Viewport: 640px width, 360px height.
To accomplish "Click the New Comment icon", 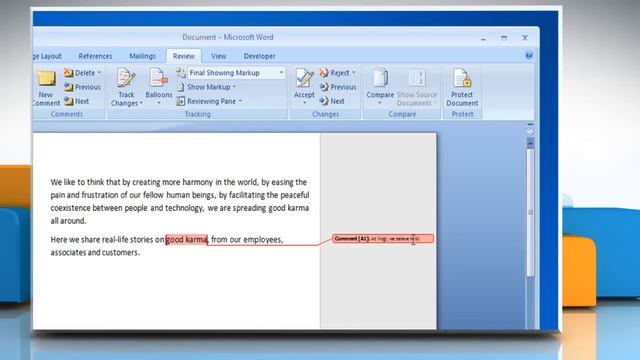I will (x=46, y=79).
